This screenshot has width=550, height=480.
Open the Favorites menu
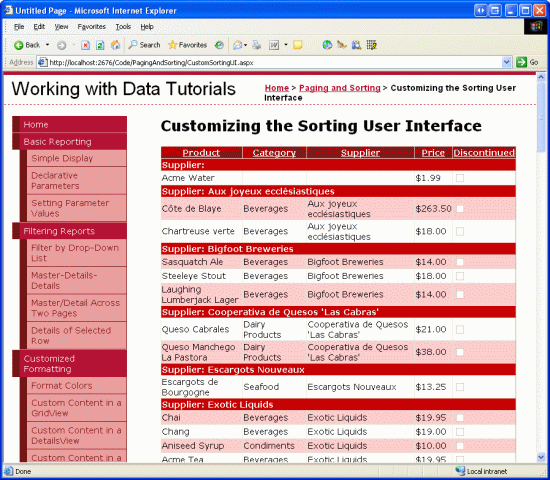(92, 27)
